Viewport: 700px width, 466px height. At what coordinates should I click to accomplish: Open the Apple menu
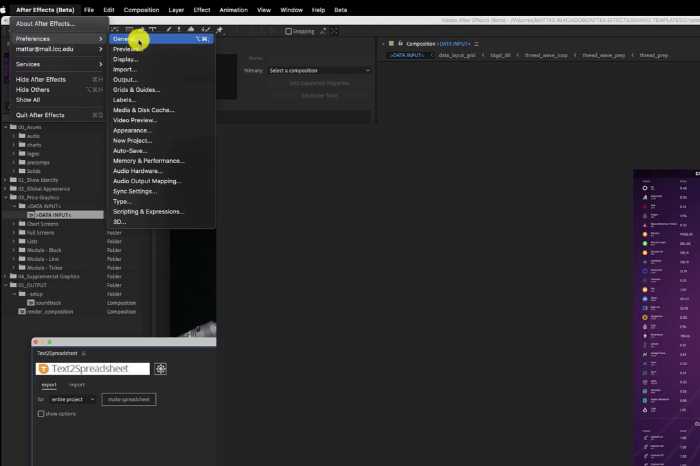click(4, 10)
